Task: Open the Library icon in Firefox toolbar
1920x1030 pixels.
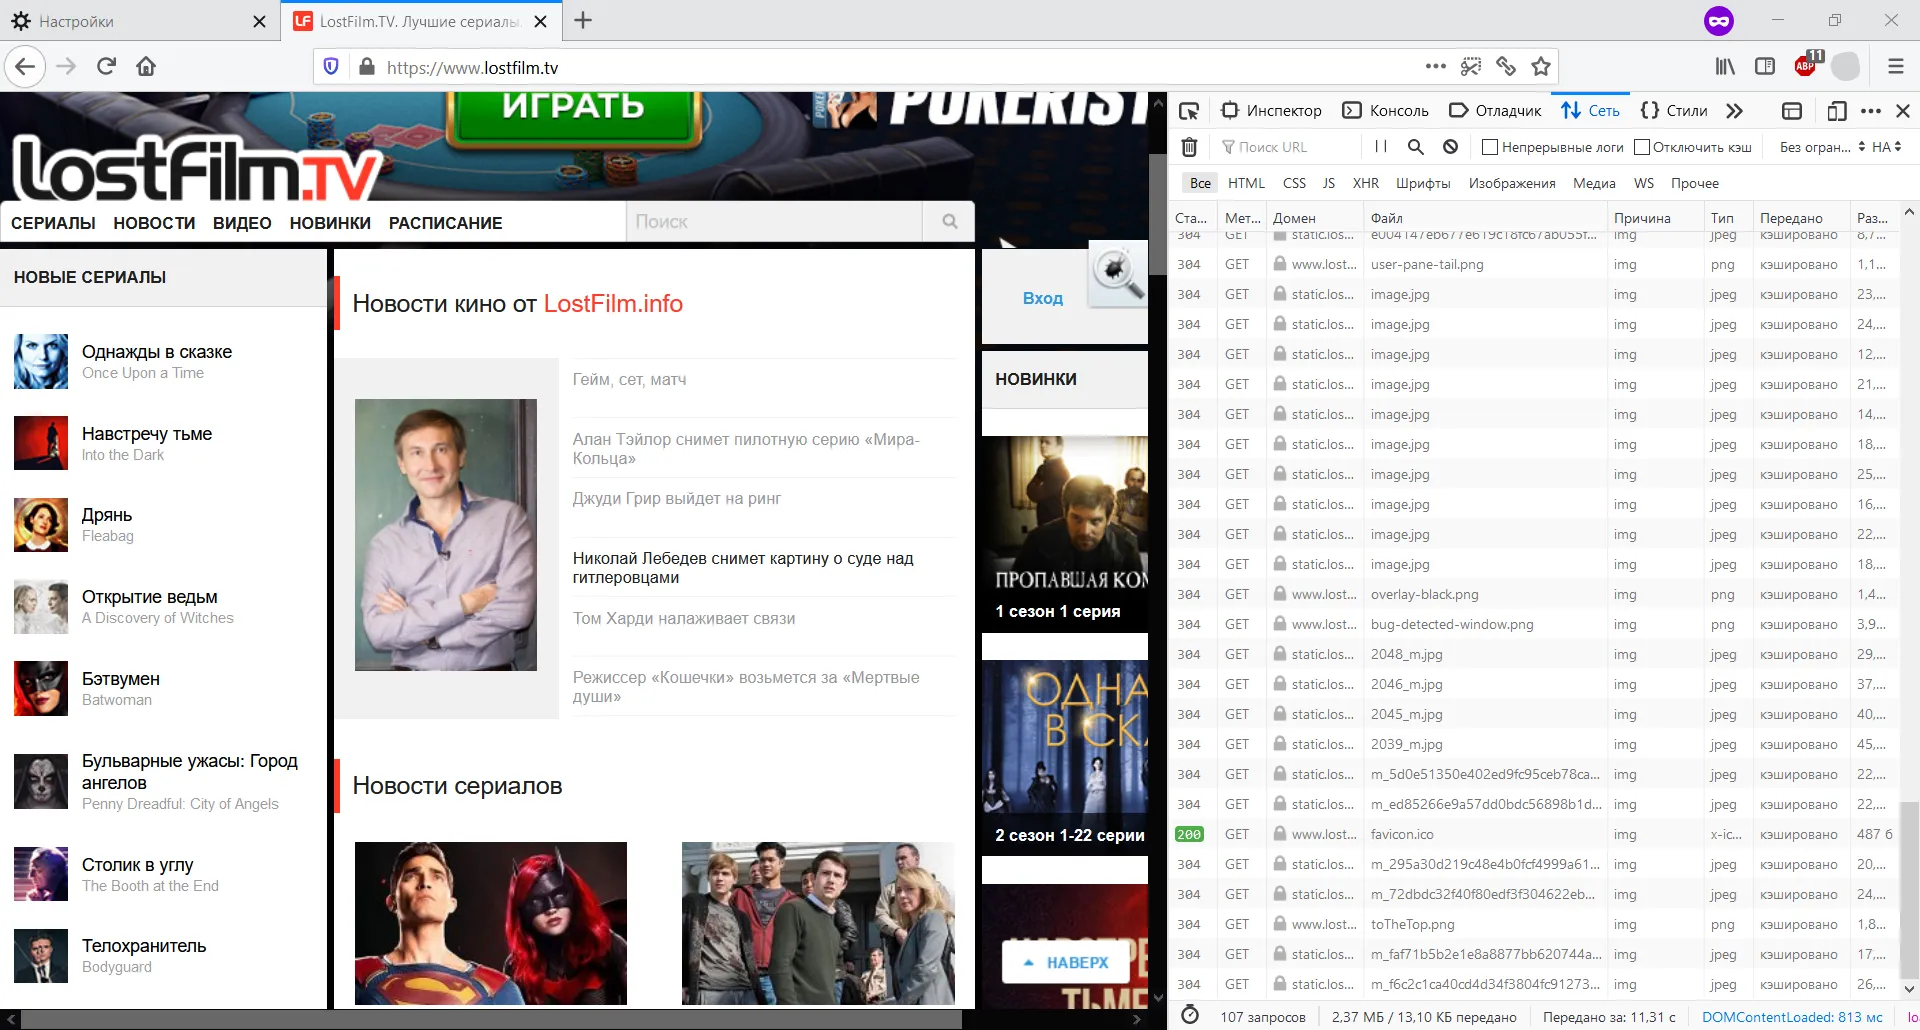Action: click(x=1725, y=67)
